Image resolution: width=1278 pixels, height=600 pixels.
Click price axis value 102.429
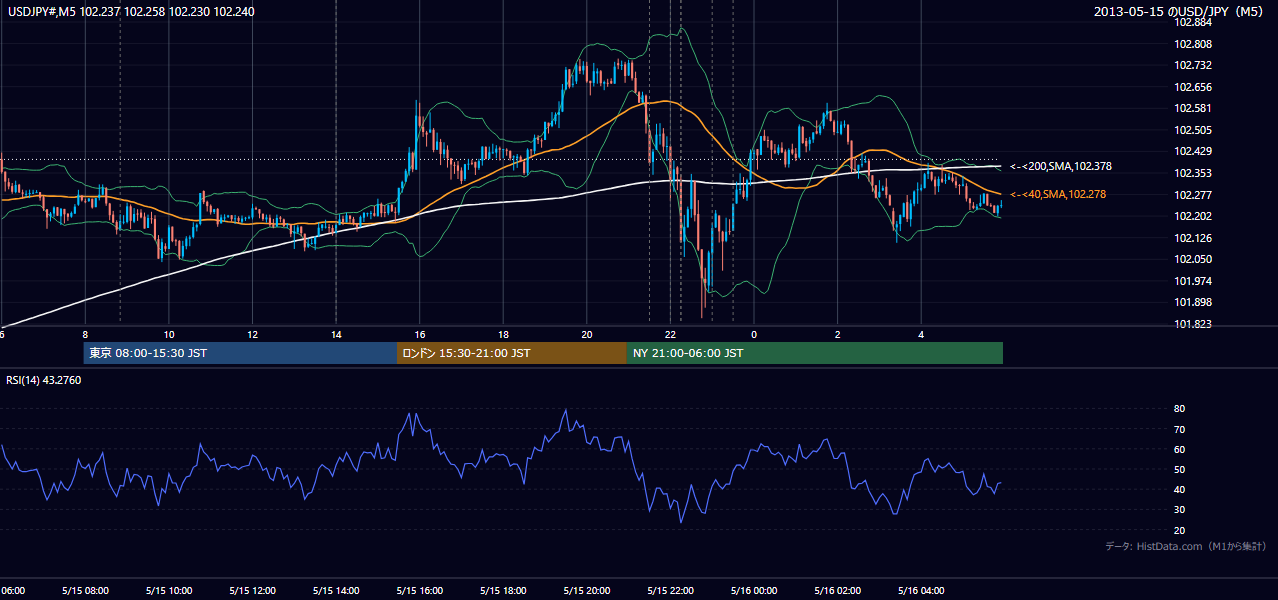pyautogui.click(x=1194, y=151)
